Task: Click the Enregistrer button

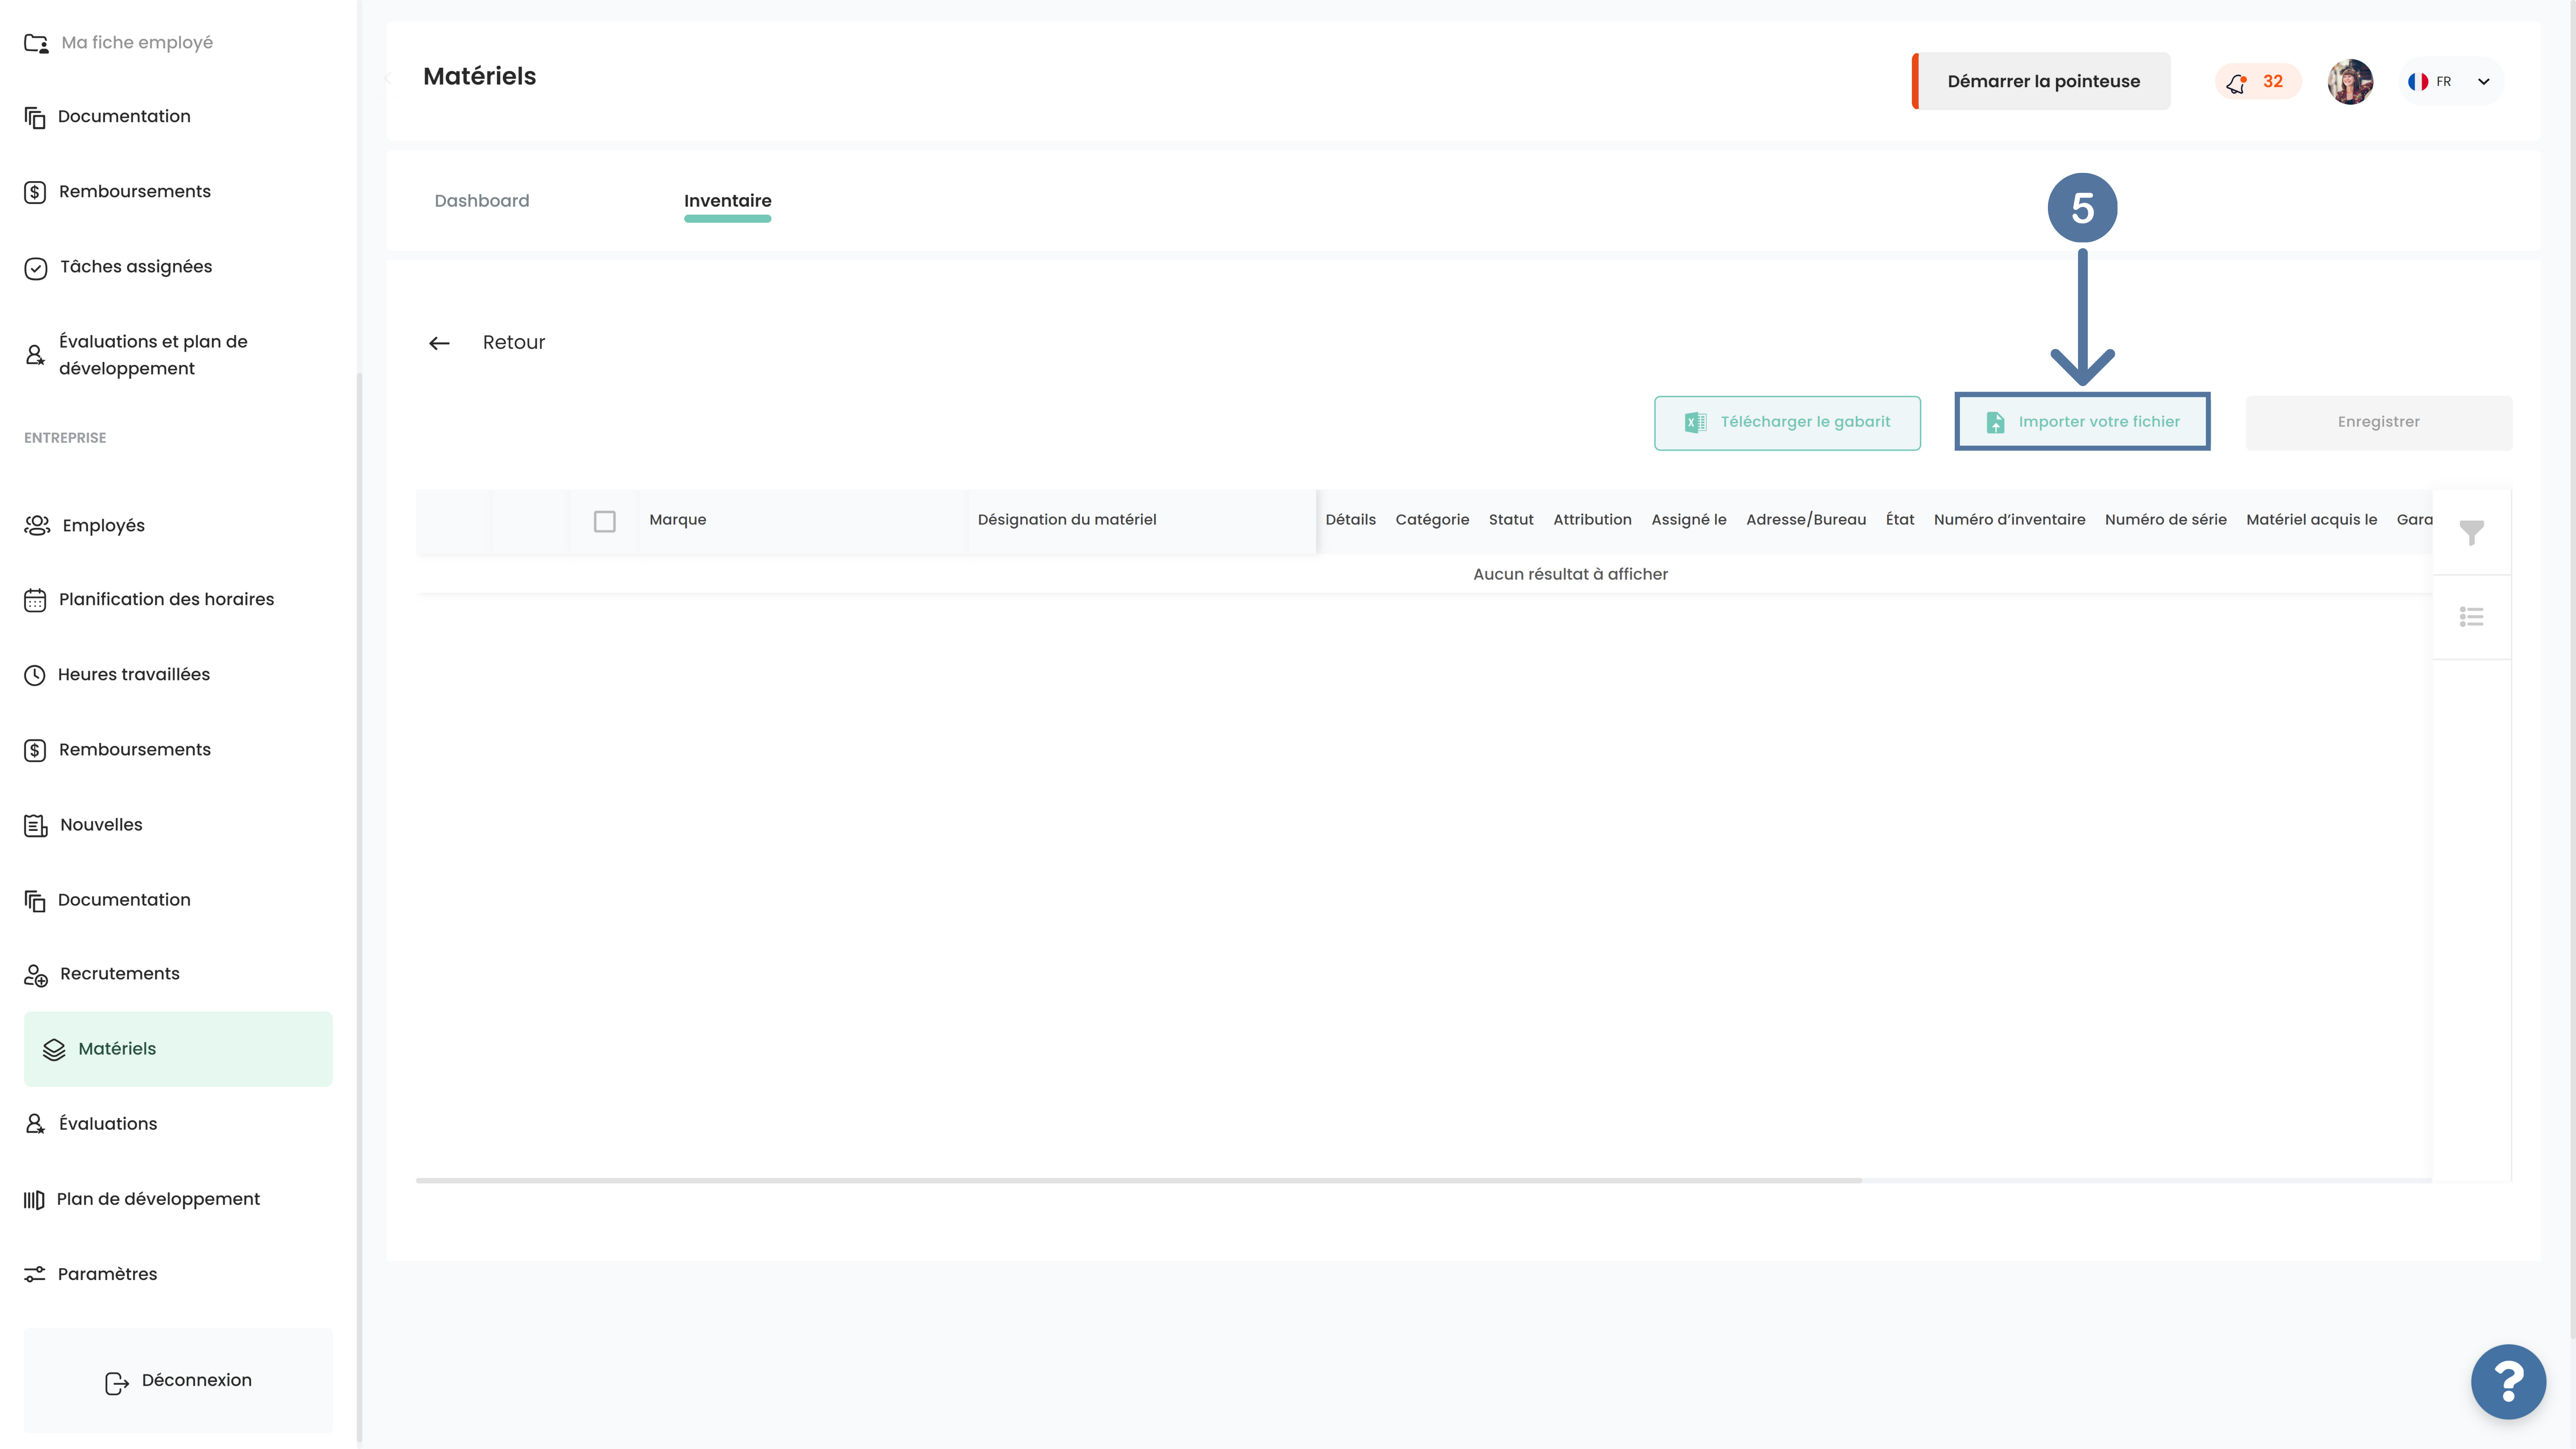Action: [2378, 422]
